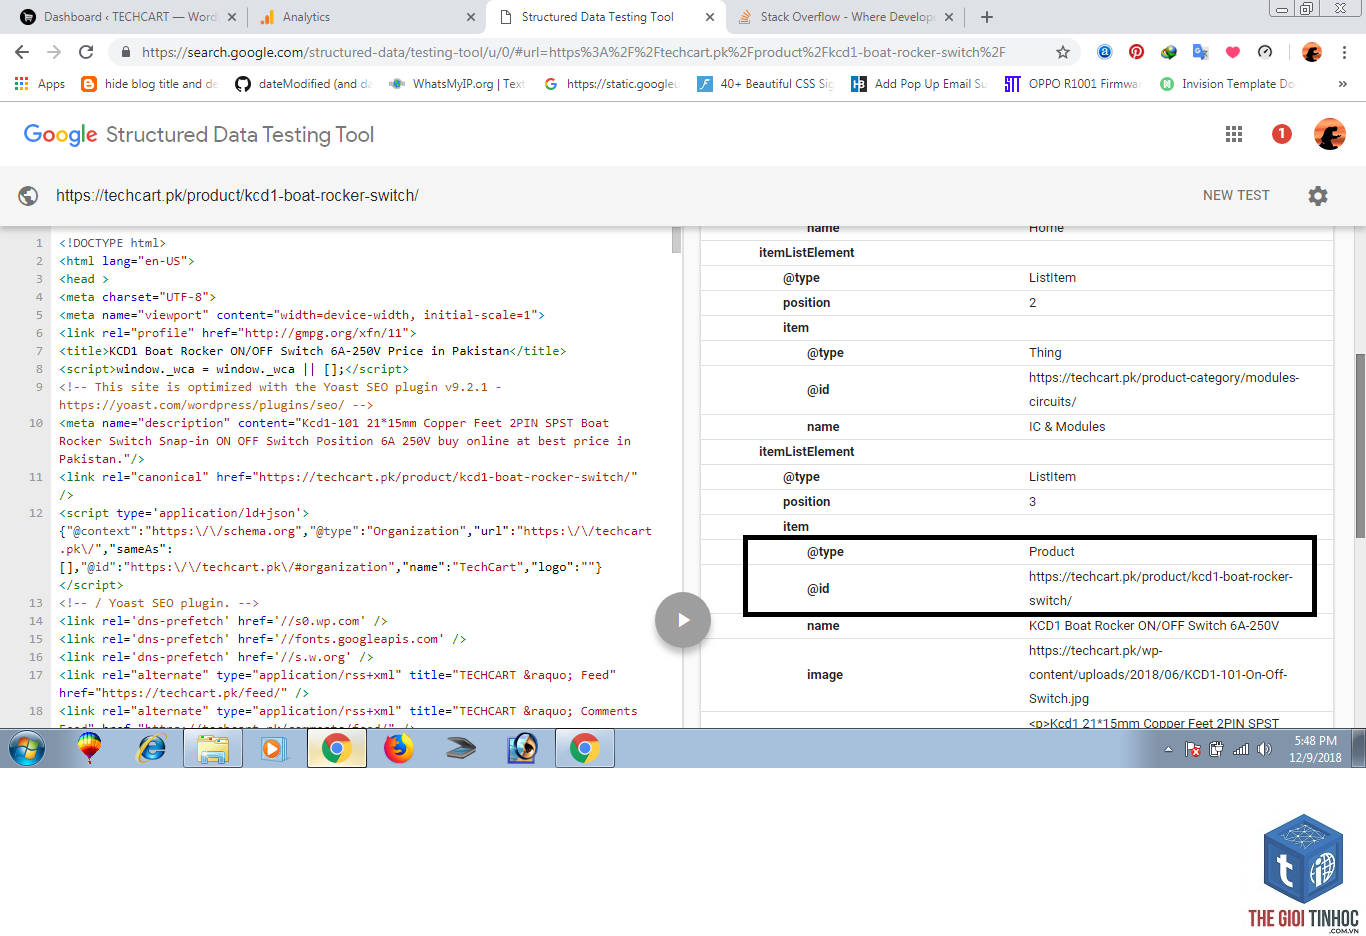
Task: Open Windows Explorer from the taskbar
Action: pos(213,748)
